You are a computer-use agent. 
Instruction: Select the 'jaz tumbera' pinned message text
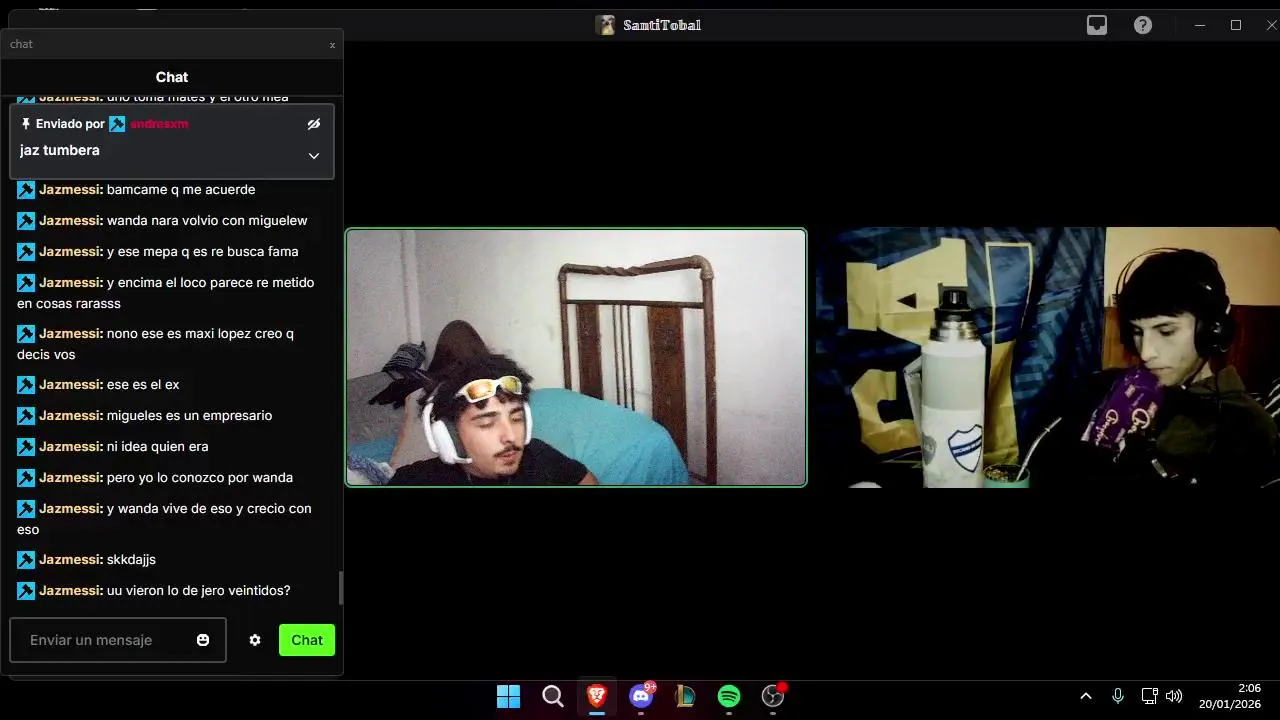60,151
